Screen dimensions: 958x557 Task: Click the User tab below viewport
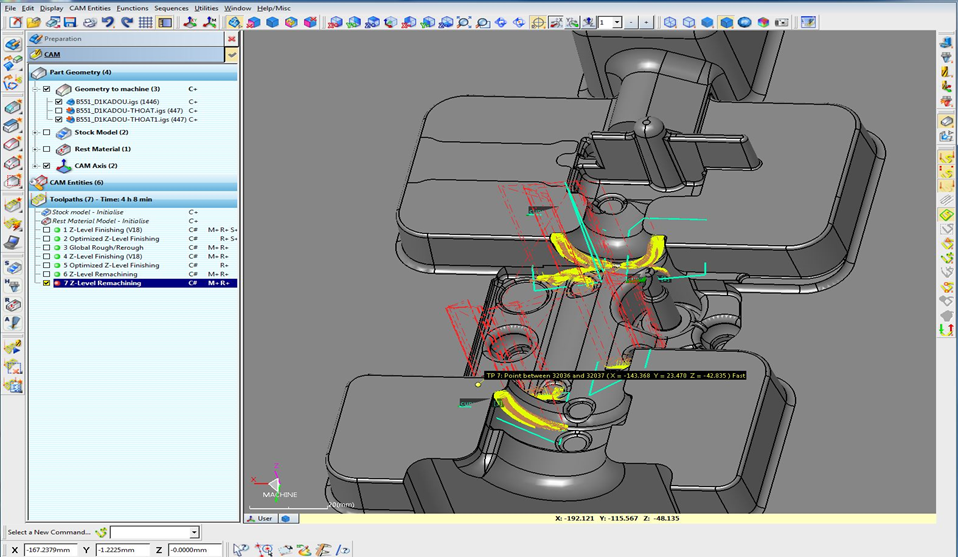[x=260, y=519]
